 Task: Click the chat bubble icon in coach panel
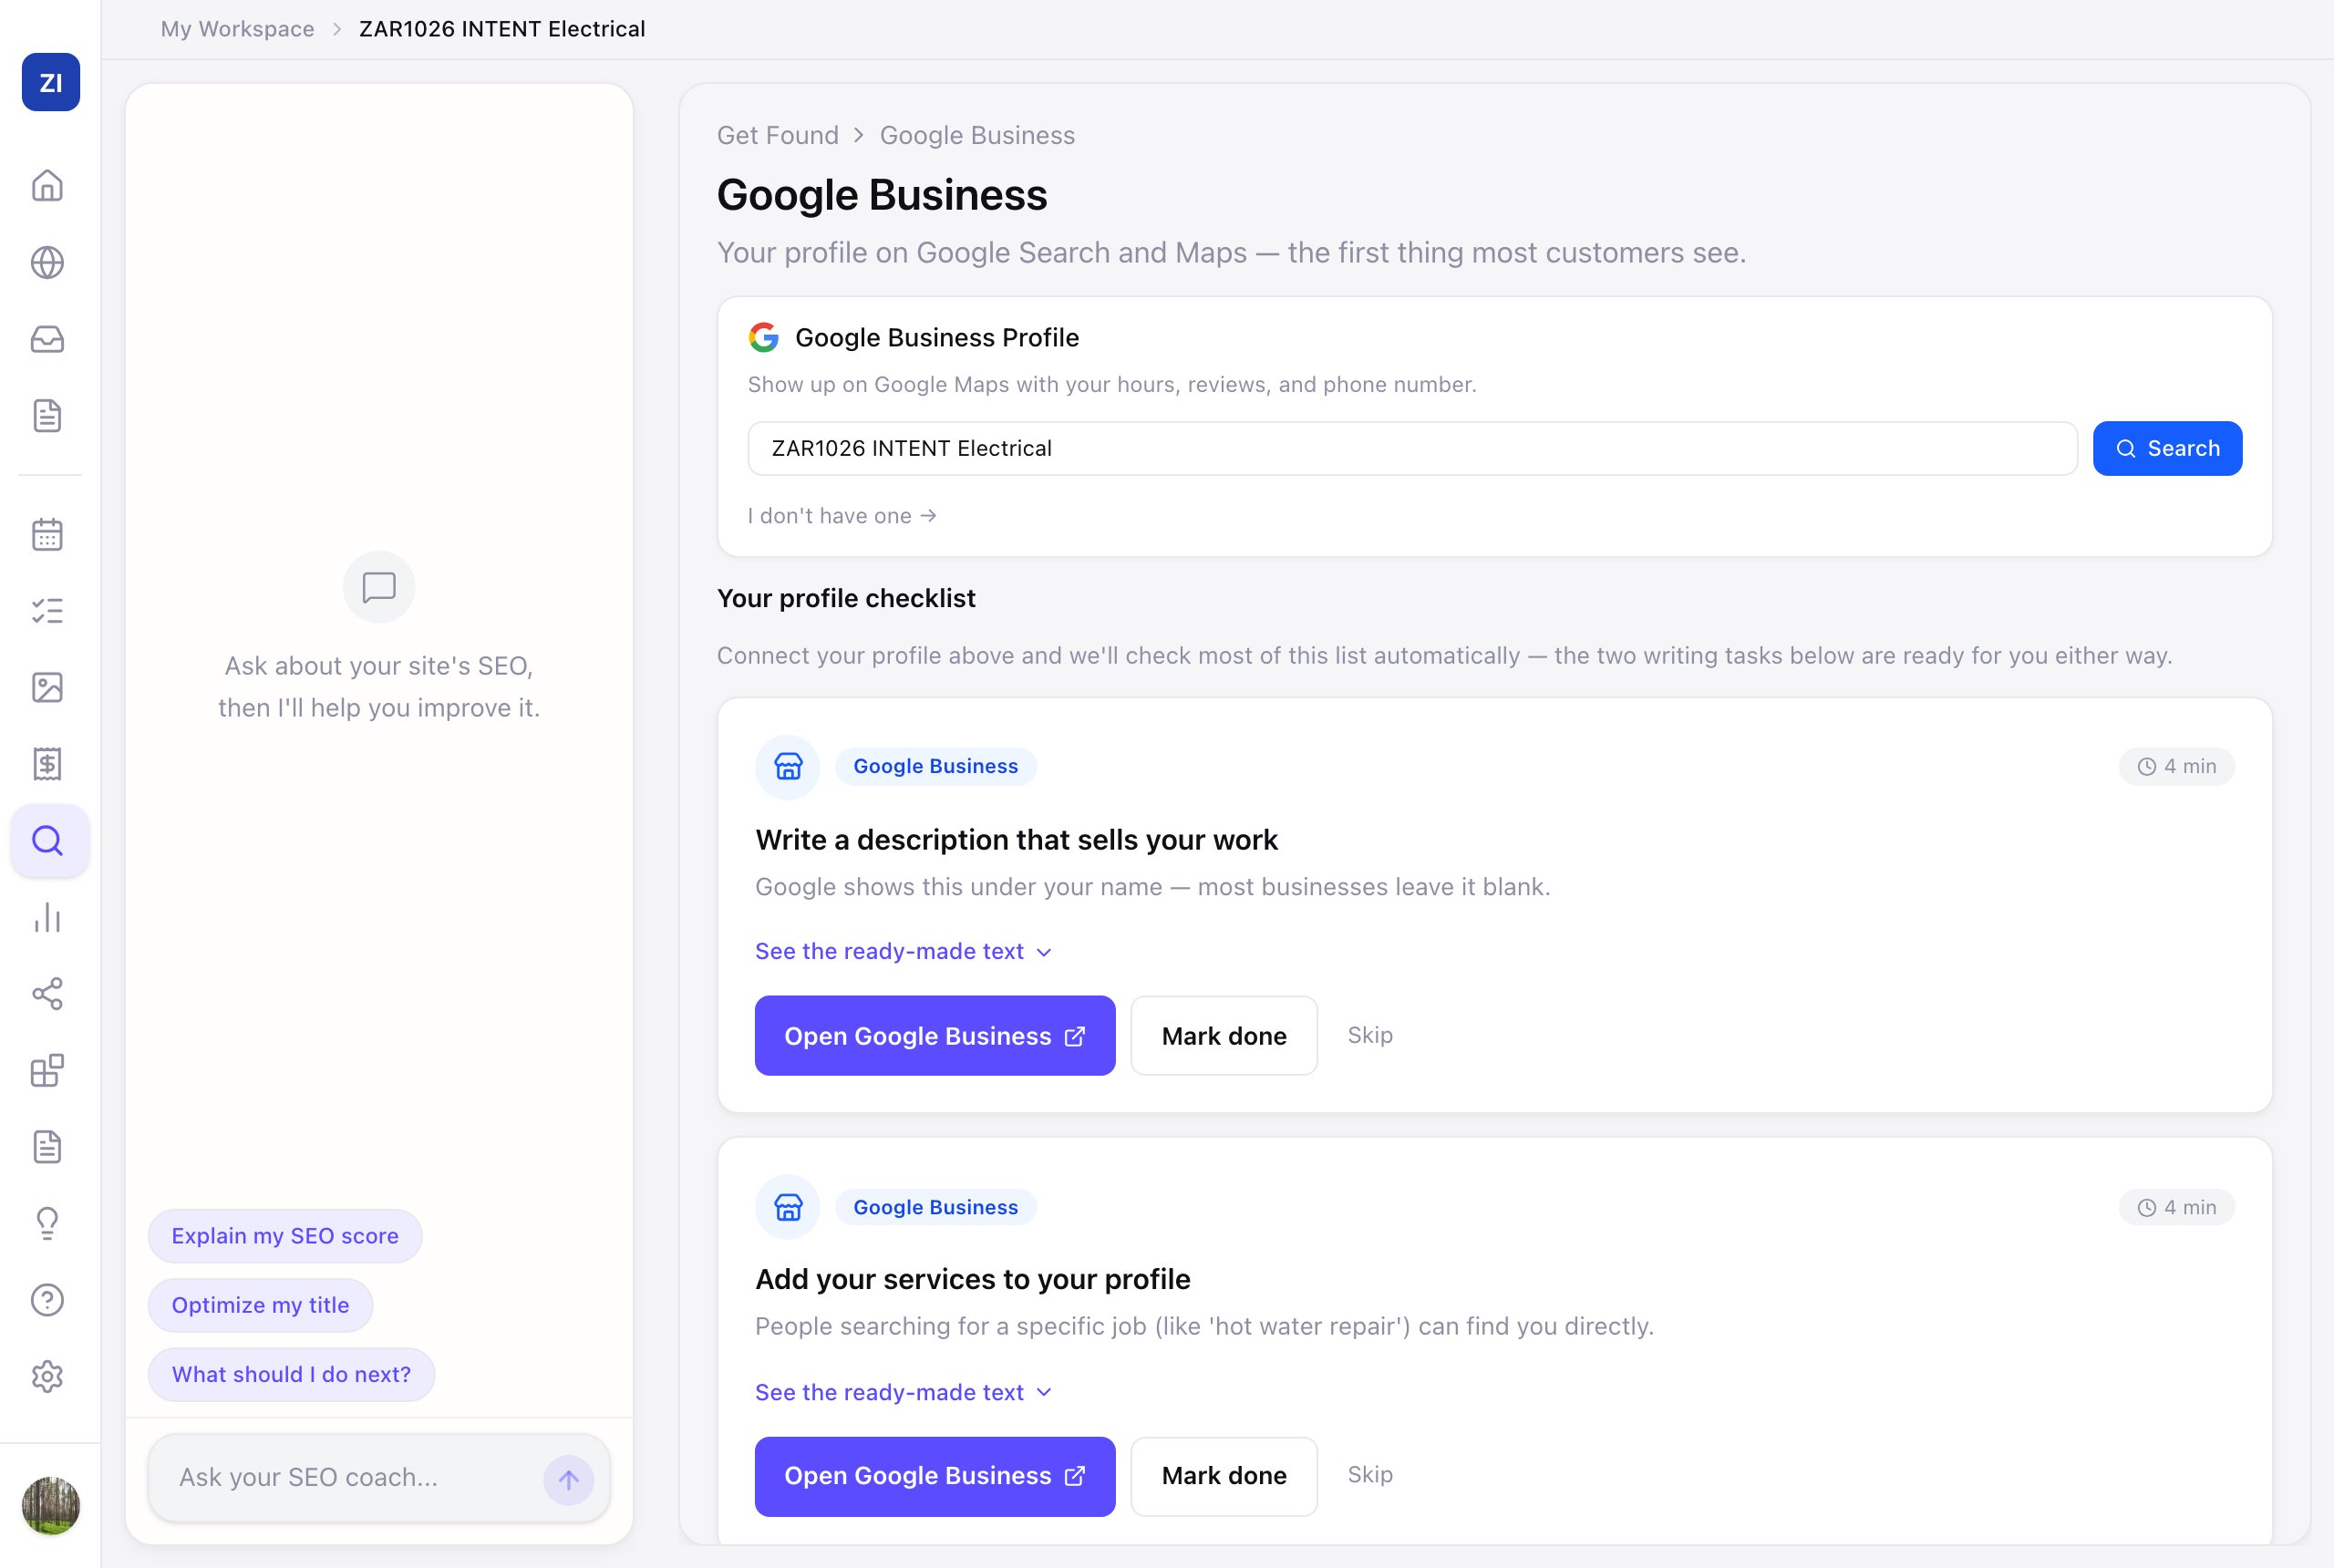[379, 587]
